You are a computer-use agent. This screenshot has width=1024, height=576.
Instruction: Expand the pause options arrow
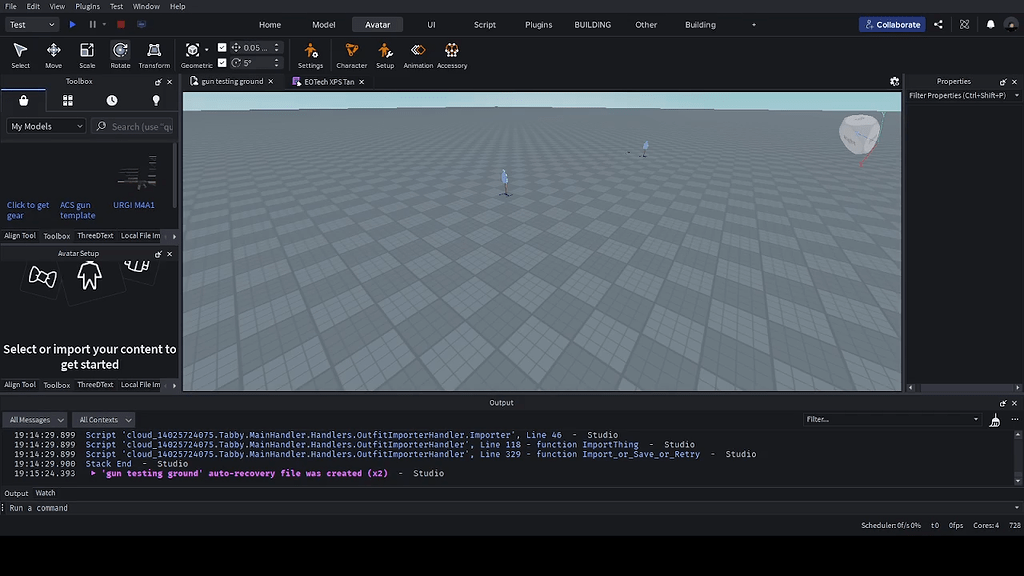point(104,25)
